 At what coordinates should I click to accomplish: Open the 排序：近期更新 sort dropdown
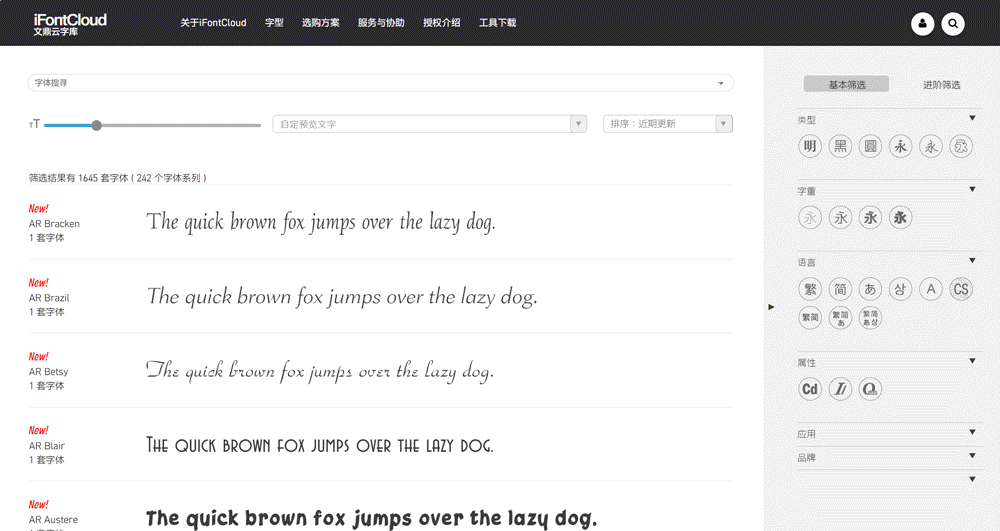668,124
